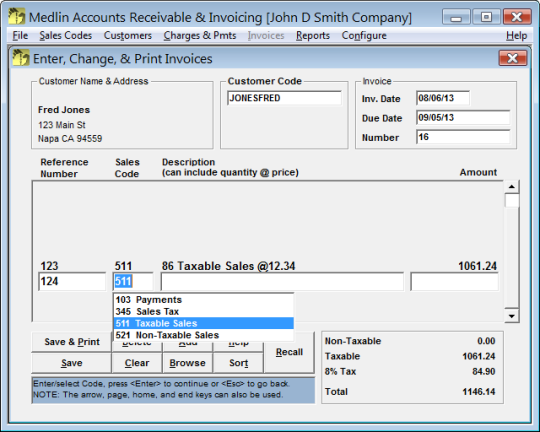Select 103 Payments from code list

point(204,300)
